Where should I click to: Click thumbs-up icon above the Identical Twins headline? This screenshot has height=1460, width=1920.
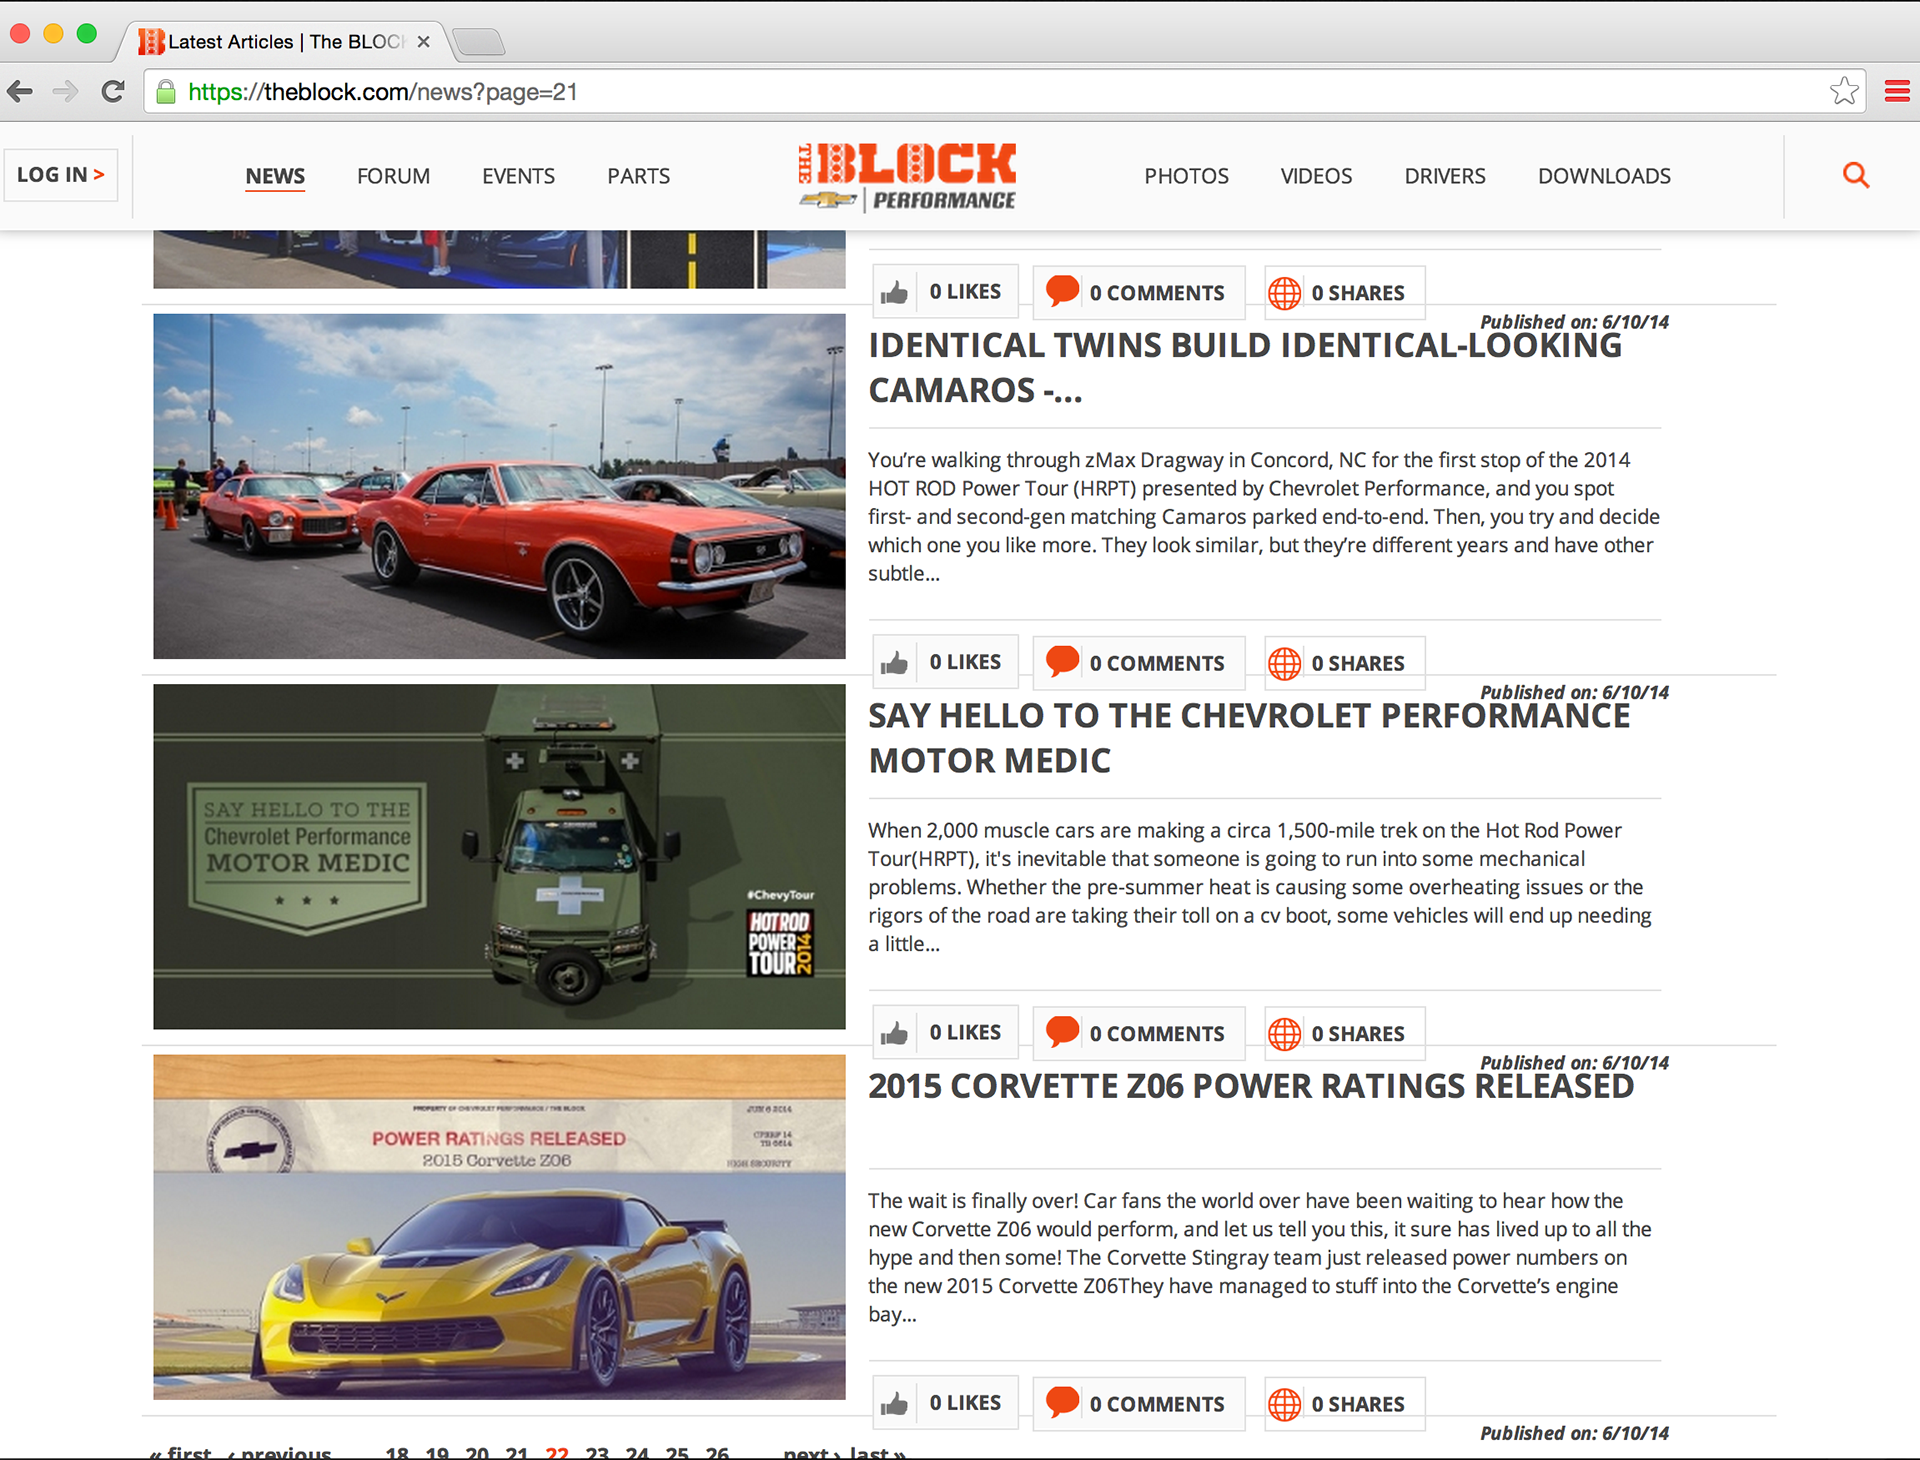point(894,293)
